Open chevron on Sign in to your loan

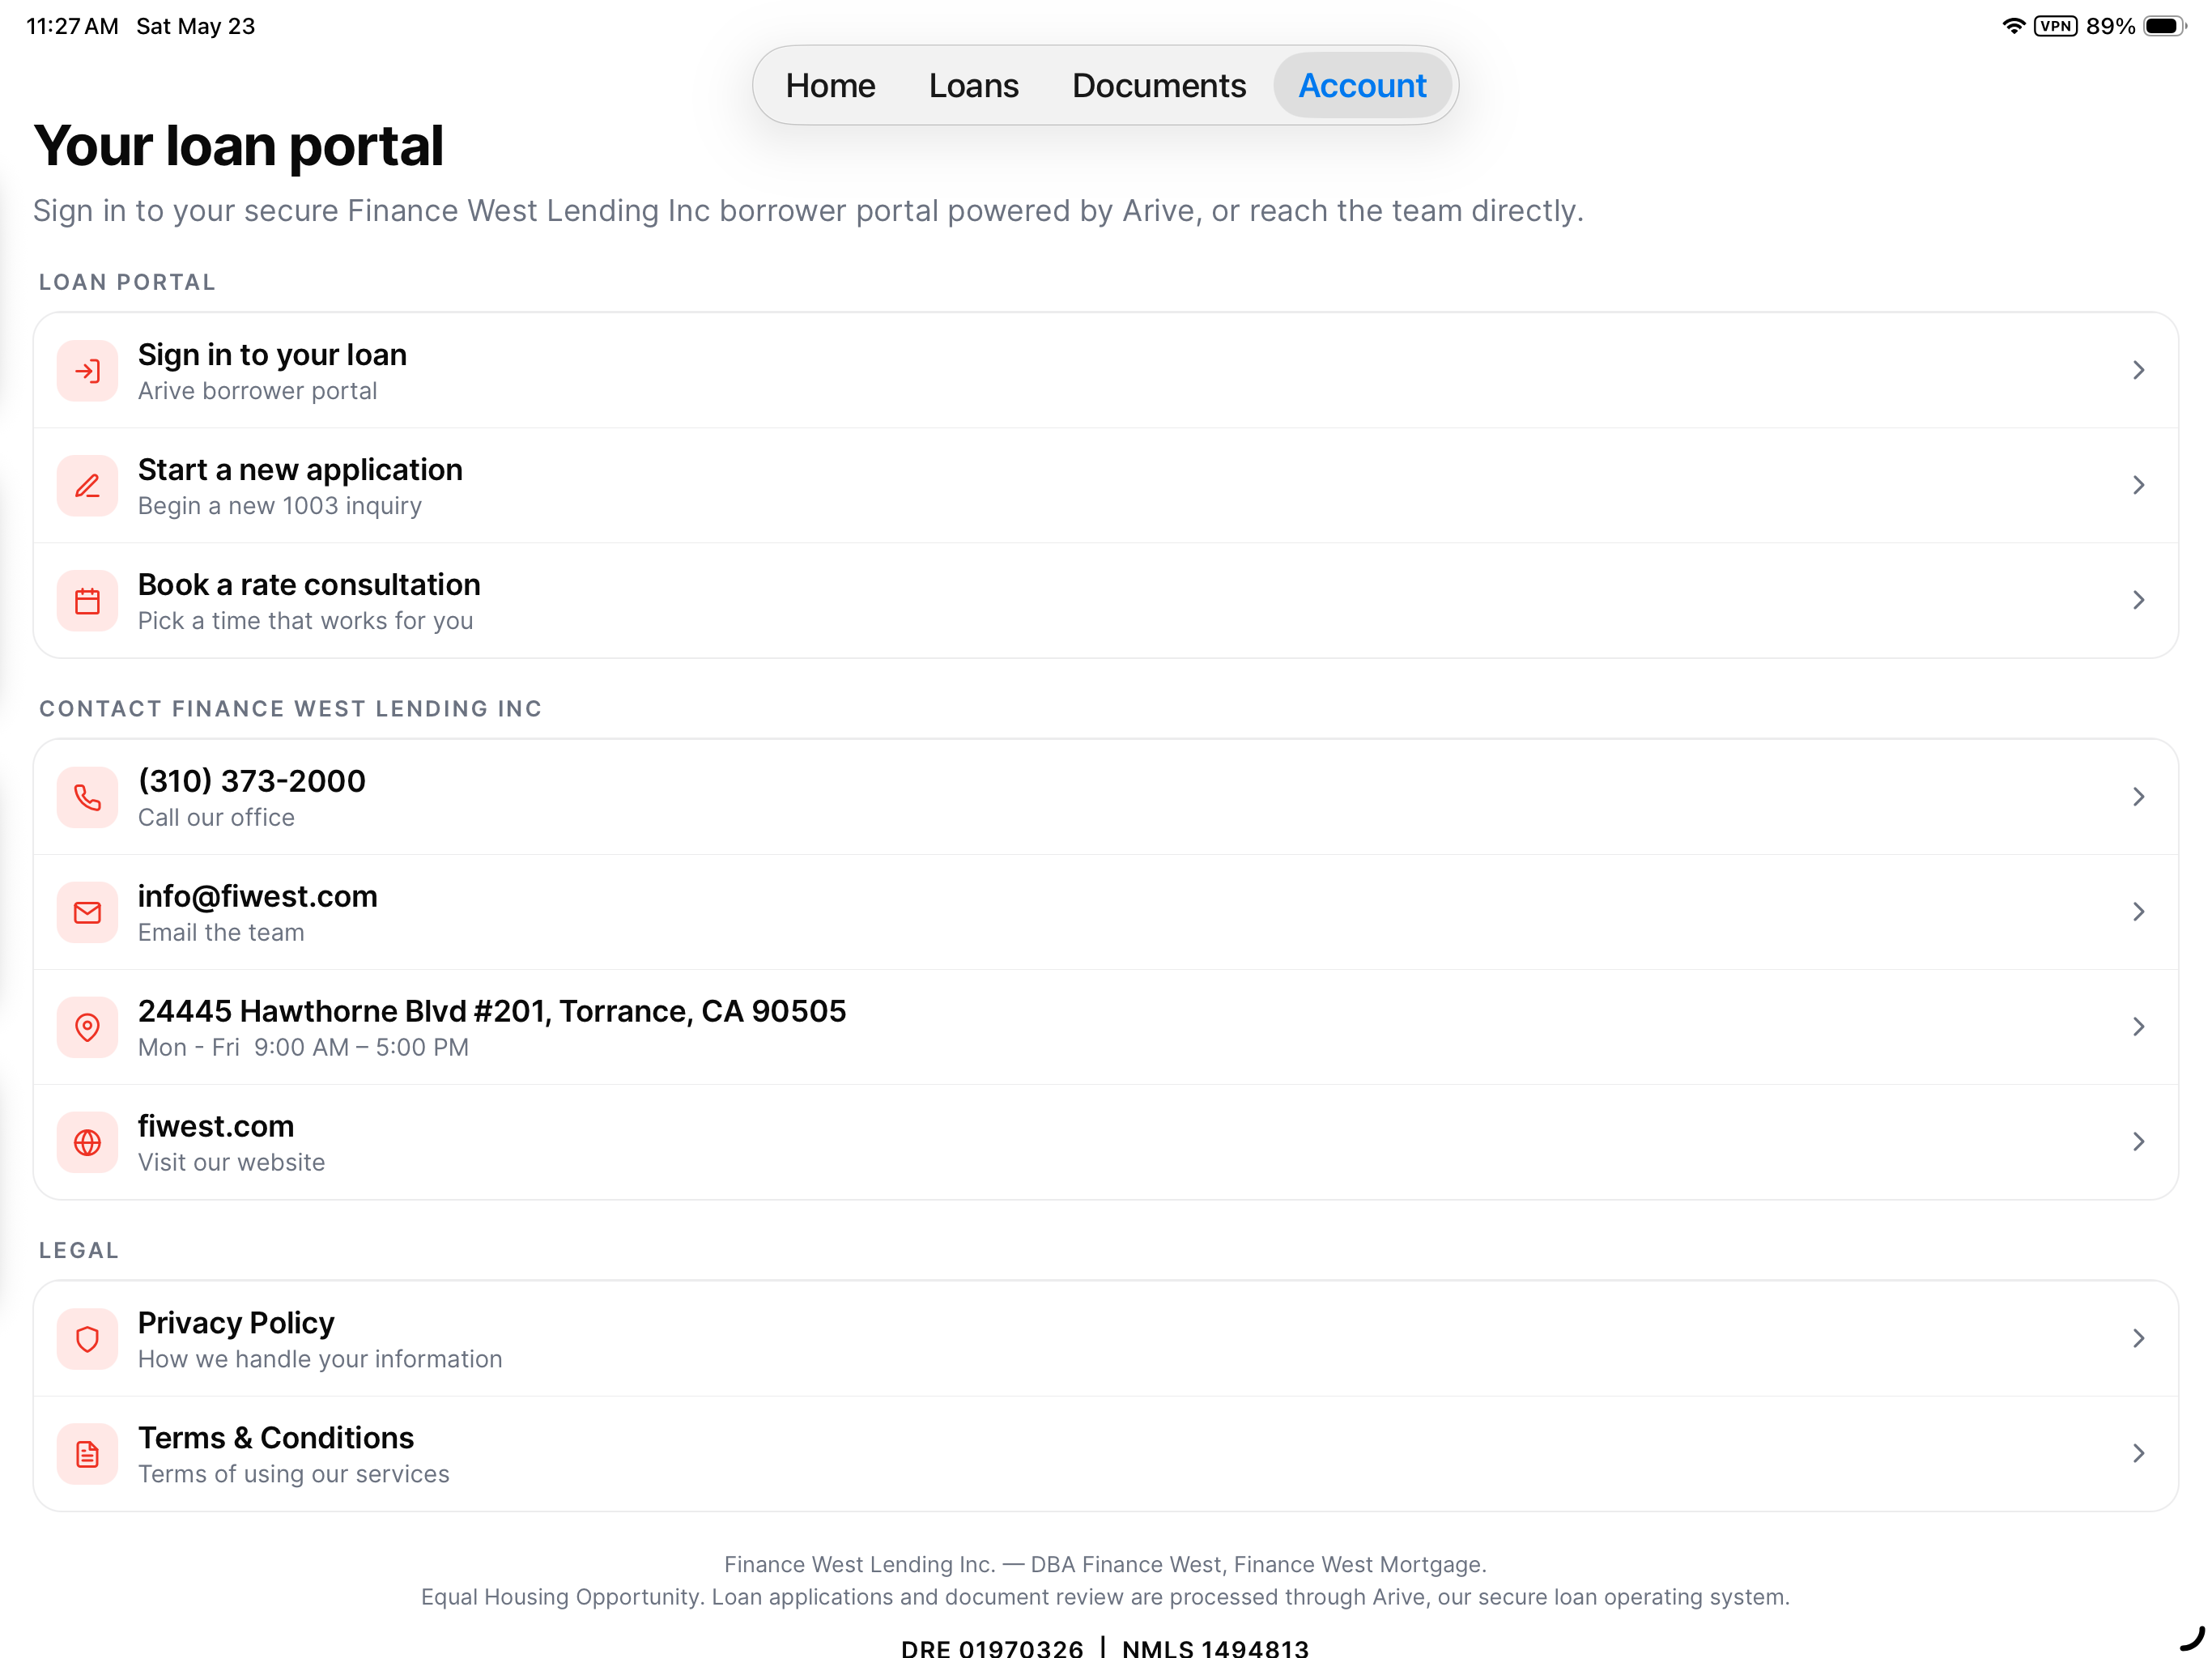[2138, 371]
